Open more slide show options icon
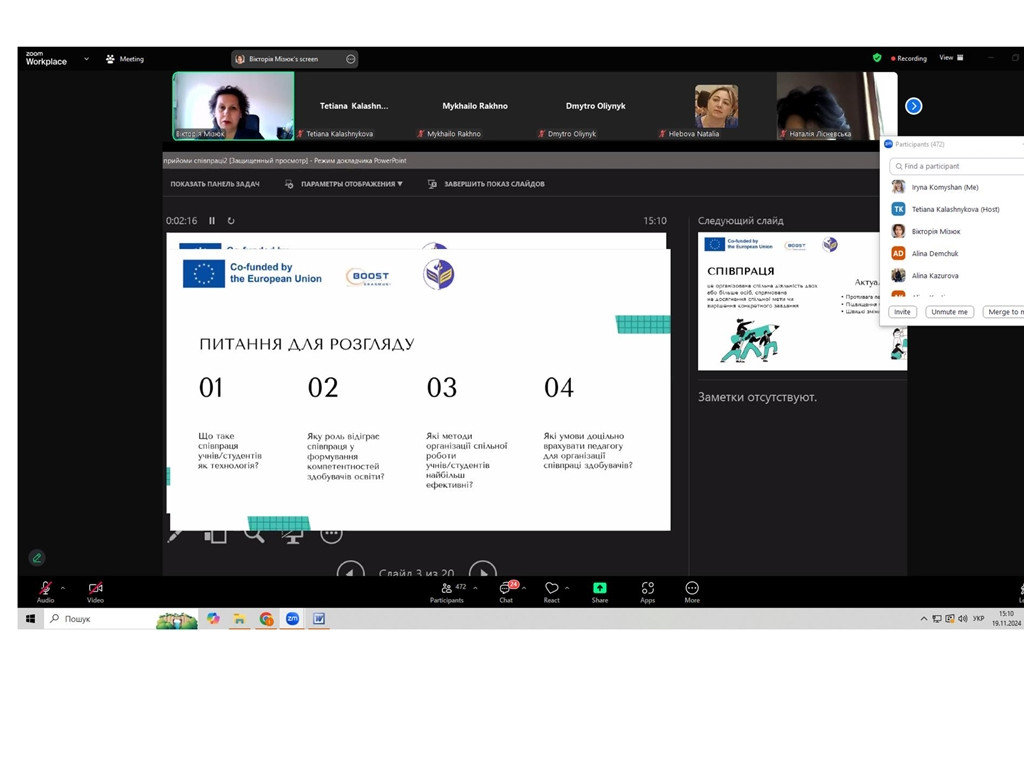The width and height of the screenshot is (1024, 768). [x=331, y=536]
